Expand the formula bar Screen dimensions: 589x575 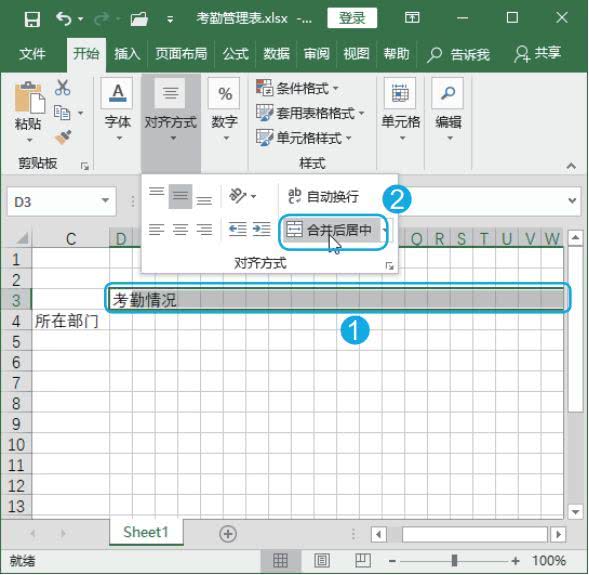click(x=572, y=201)
